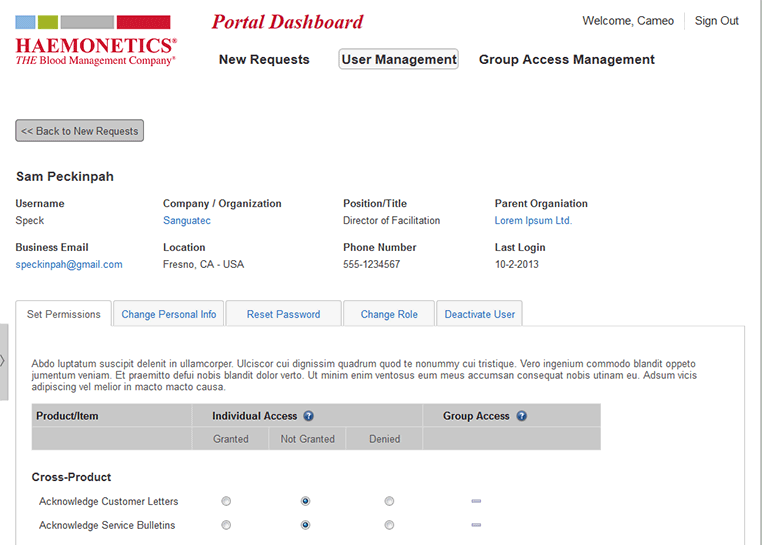Open User Management section

pos(398,59)
